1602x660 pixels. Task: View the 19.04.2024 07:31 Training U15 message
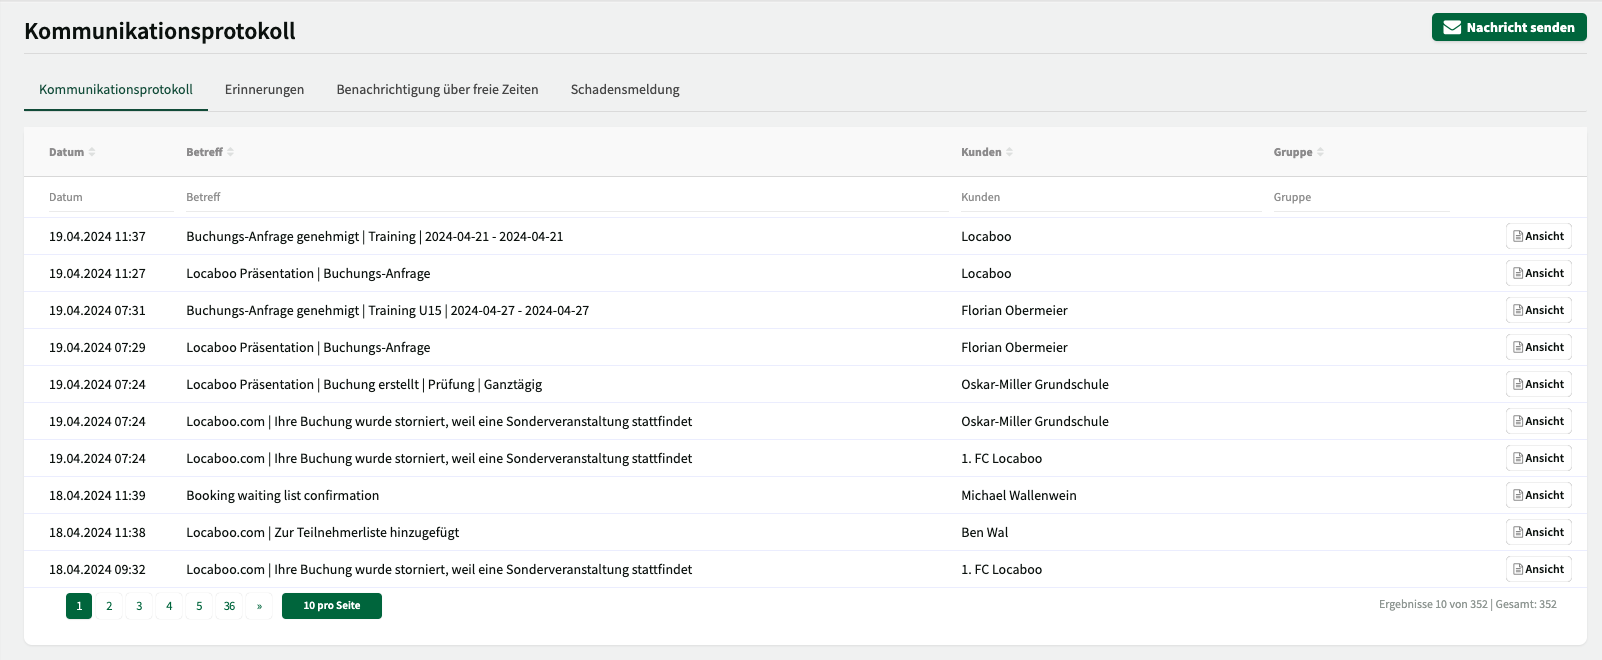[1538, 310]
